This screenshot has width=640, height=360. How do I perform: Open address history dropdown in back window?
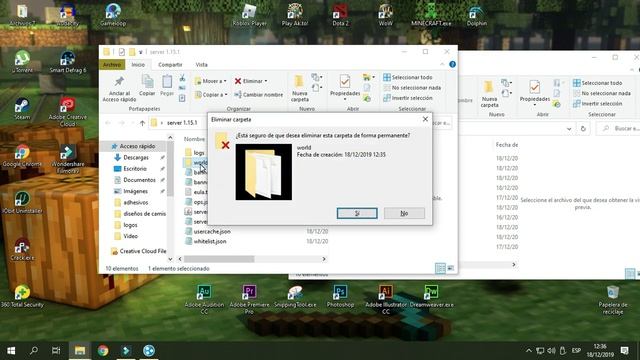pos(569,129)
